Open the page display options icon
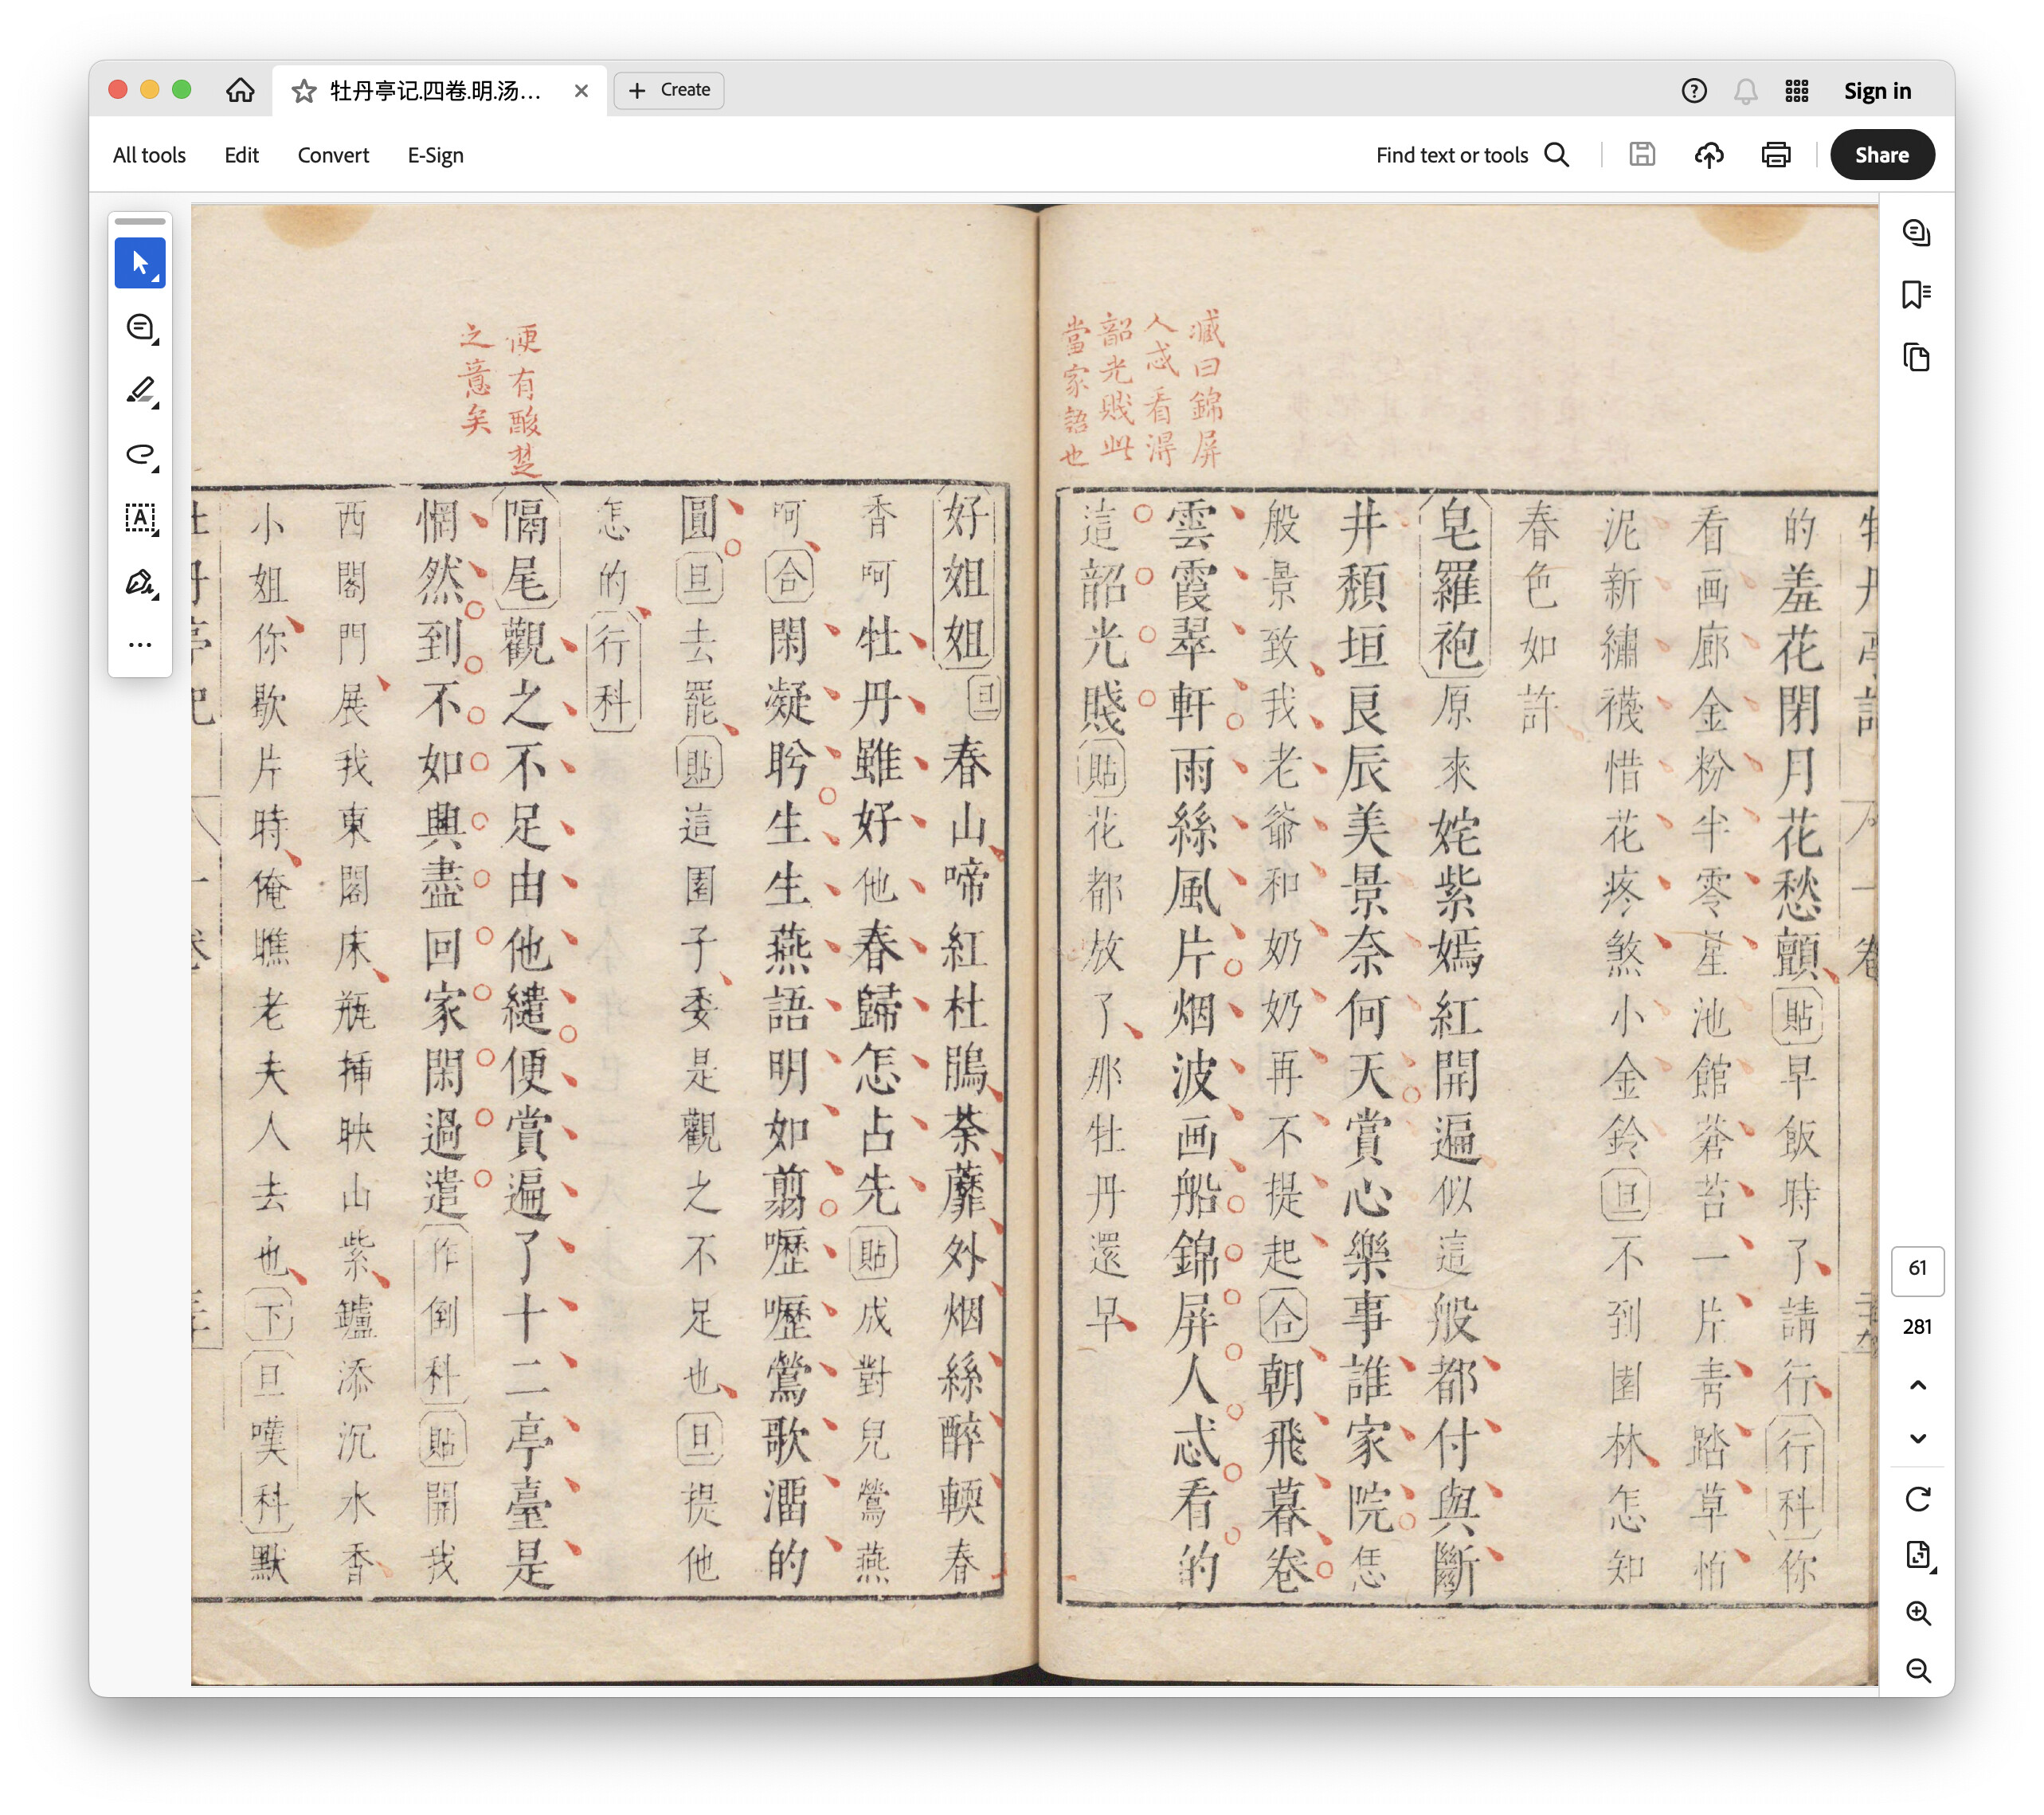The image size is (2044, 1815). (x=1917, y=1555)
